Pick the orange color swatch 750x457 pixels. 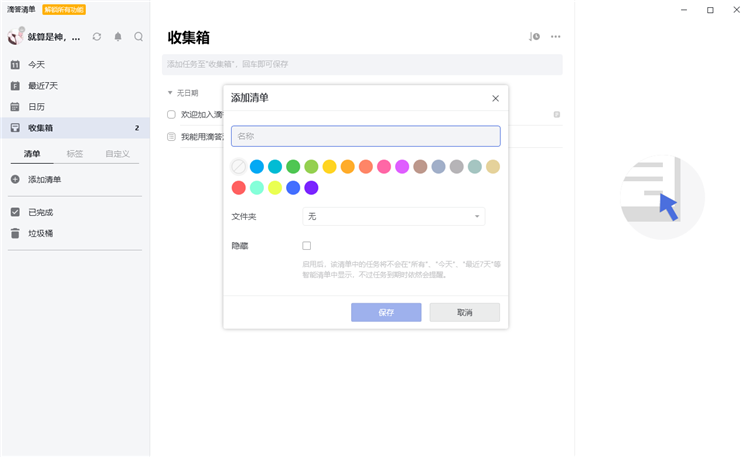click(x=348, y=167)
